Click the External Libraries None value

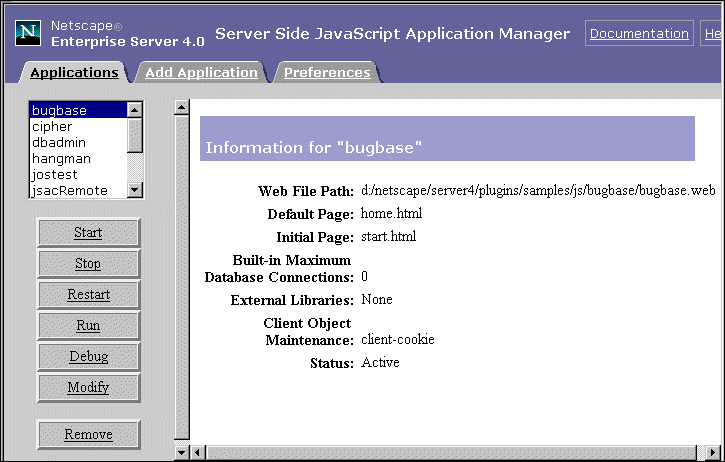[377, 300]
